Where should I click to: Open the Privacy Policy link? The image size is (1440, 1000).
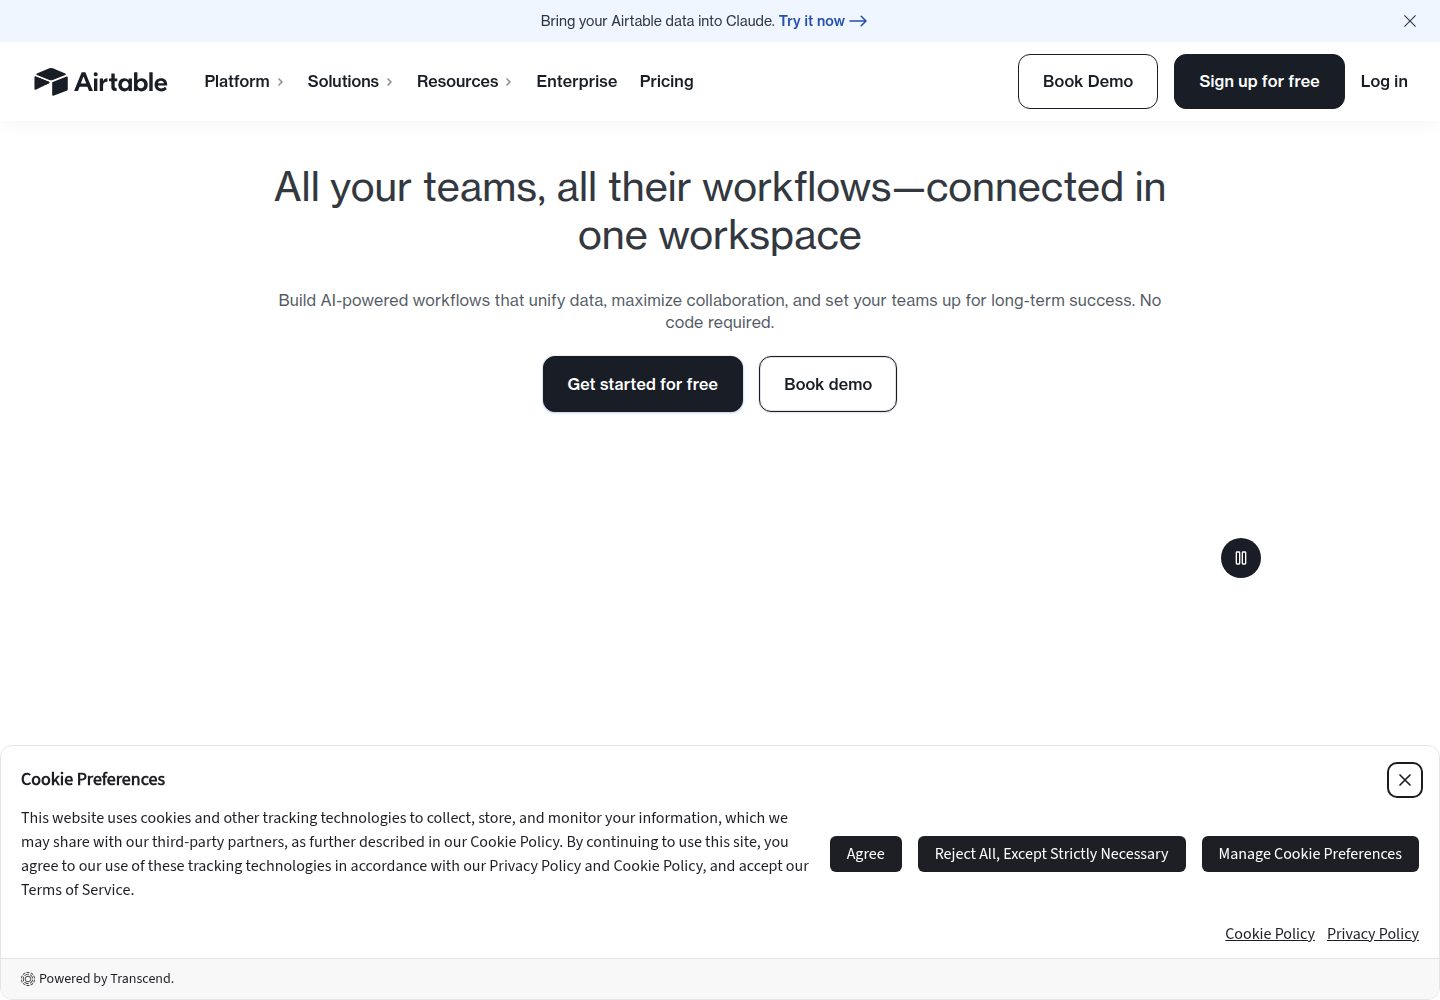1372,933
